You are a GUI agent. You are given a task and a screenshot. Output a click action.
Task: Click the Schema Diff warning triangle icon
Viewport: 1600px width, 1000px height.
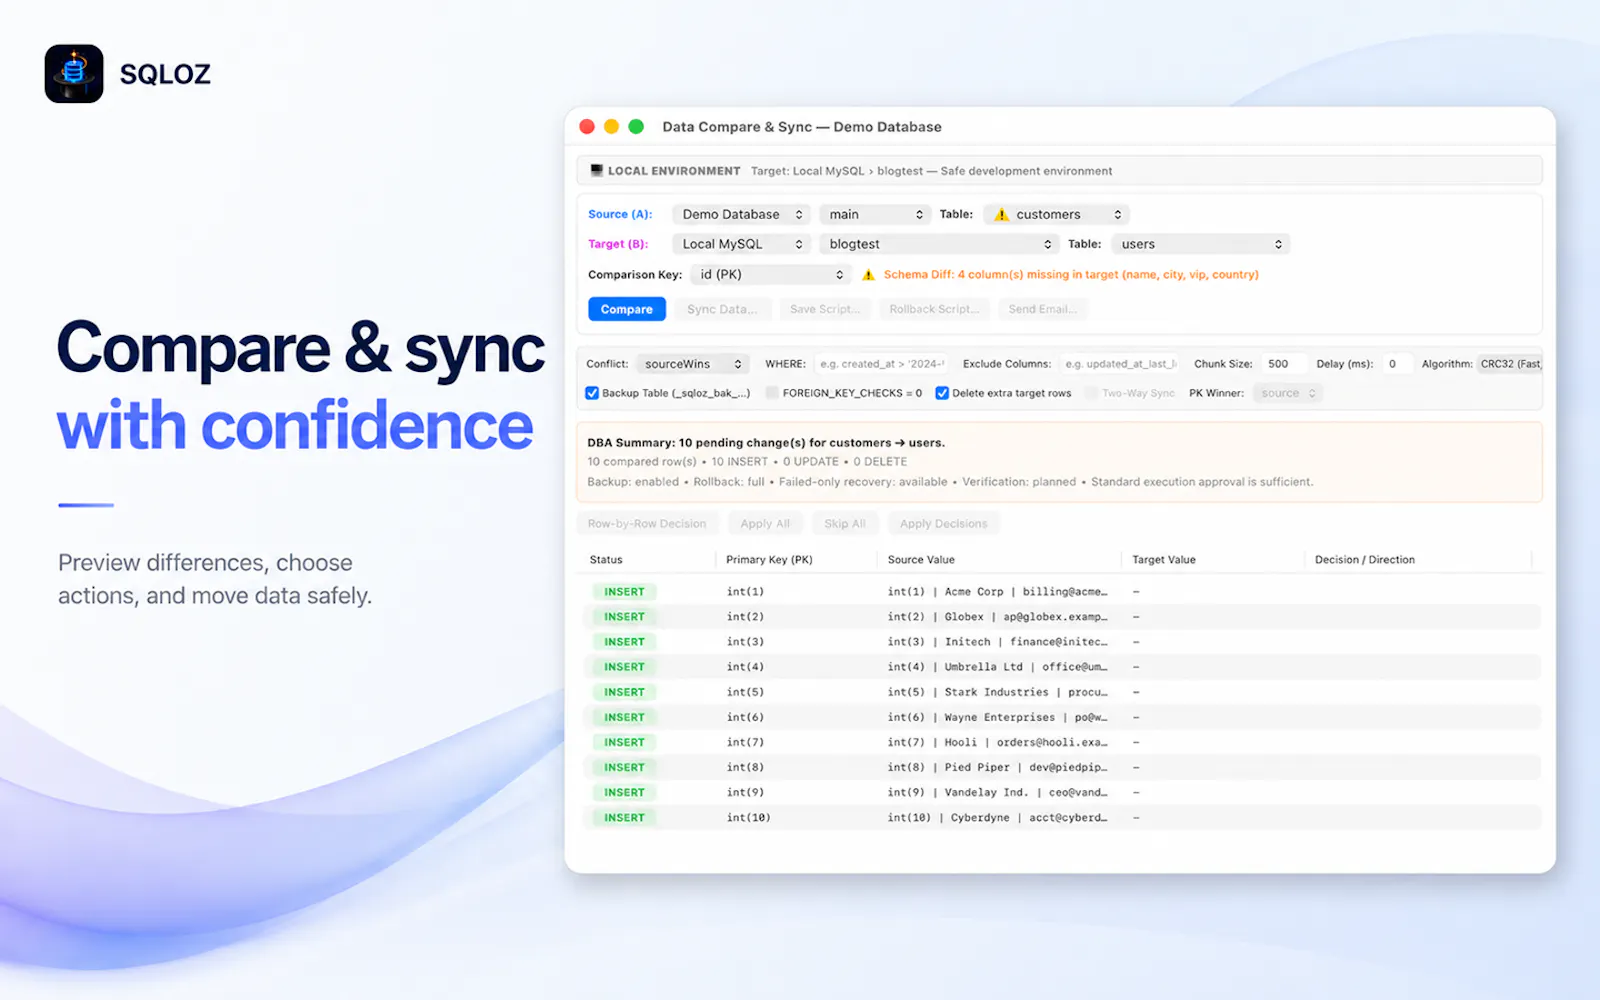(868, 275)
